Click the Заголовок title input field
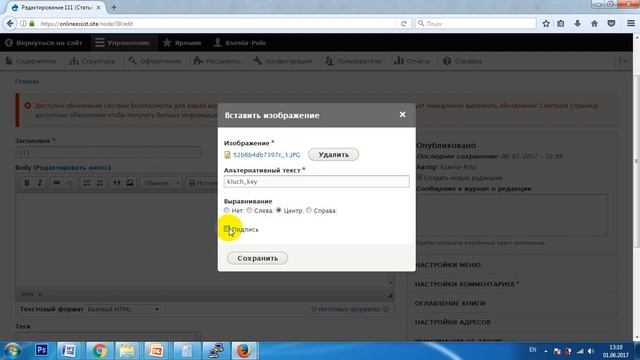 click(x=108, y=152)
